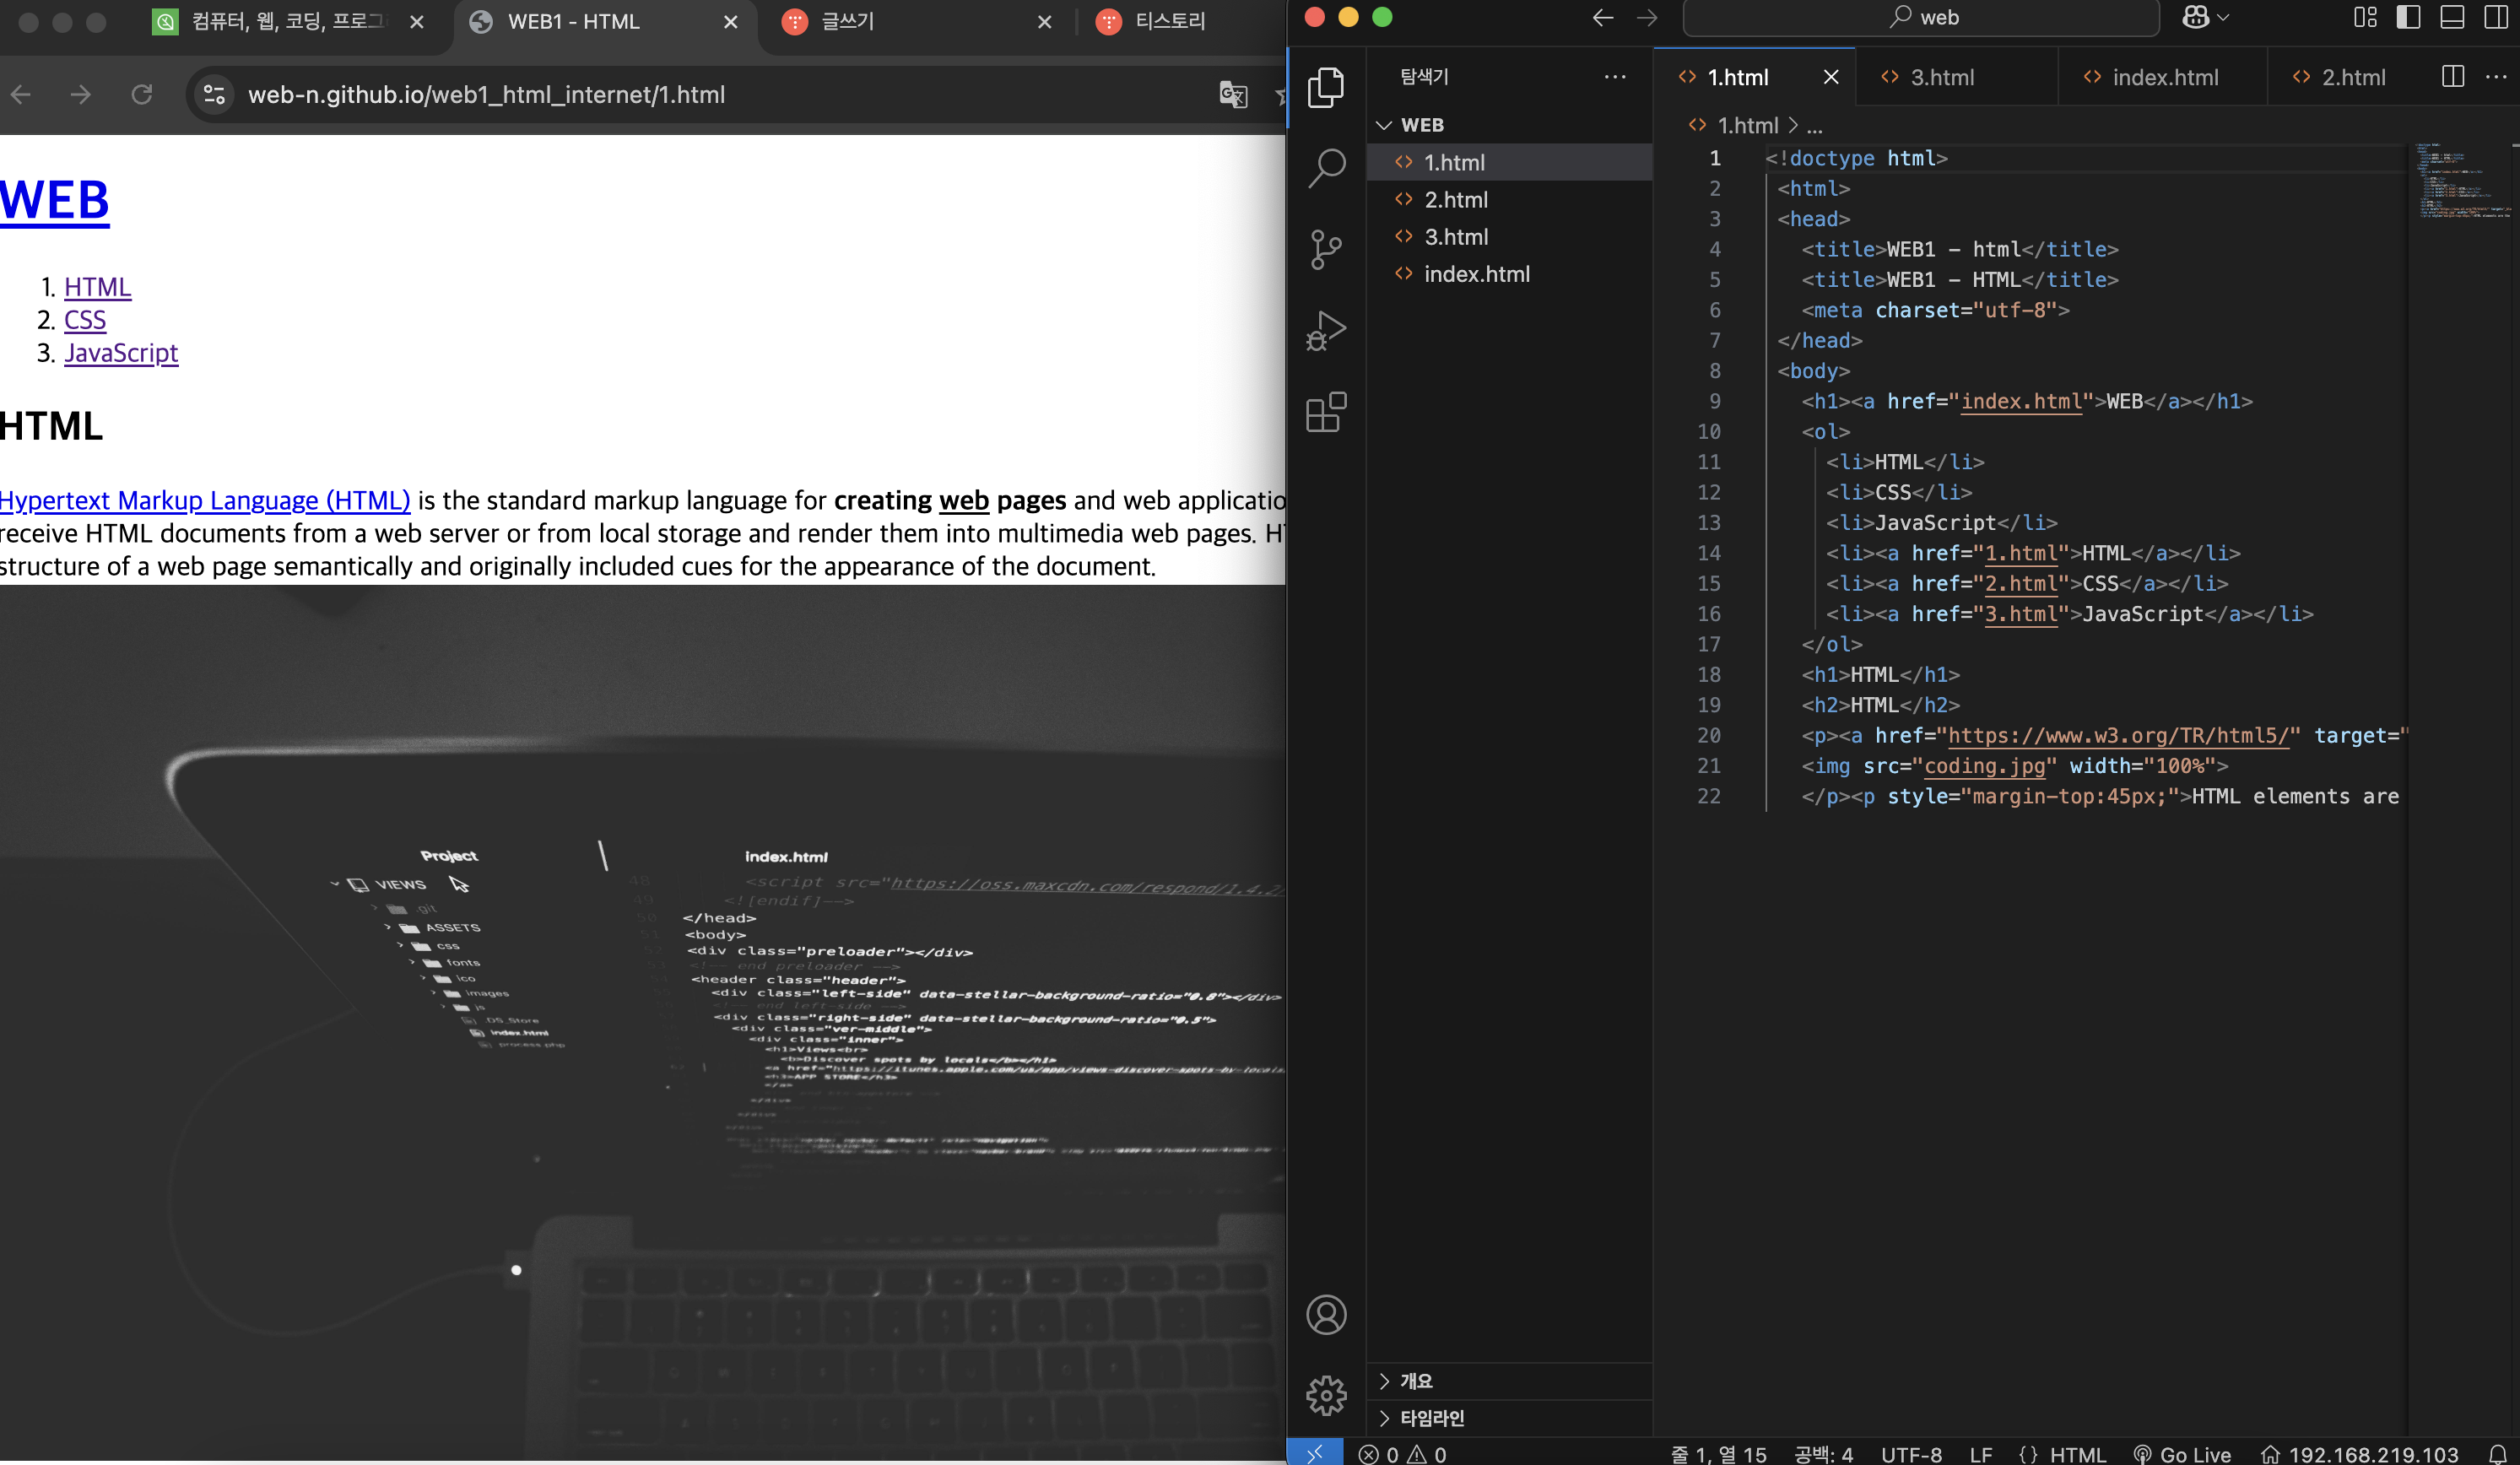Open the Search view in activity bar

pos(1326,168)
